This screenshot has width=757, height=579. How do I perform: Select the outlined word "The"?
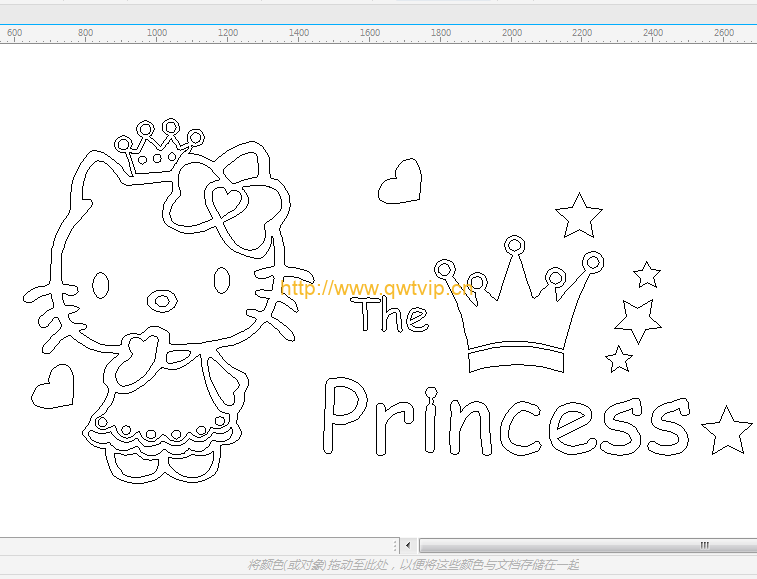point(389,314)
